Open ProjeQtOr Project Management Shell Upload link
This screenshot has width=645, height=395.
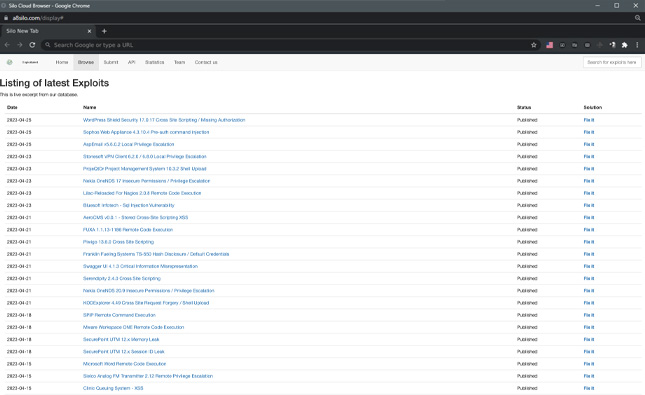tap(144, 169)
